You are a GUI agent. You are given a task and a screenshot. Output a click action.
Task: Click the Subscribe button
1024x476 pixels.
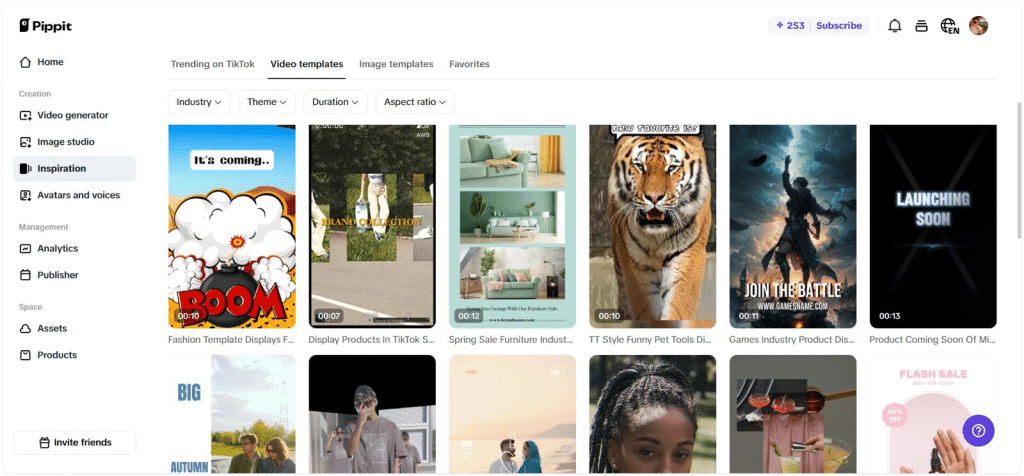pos(838,26)
